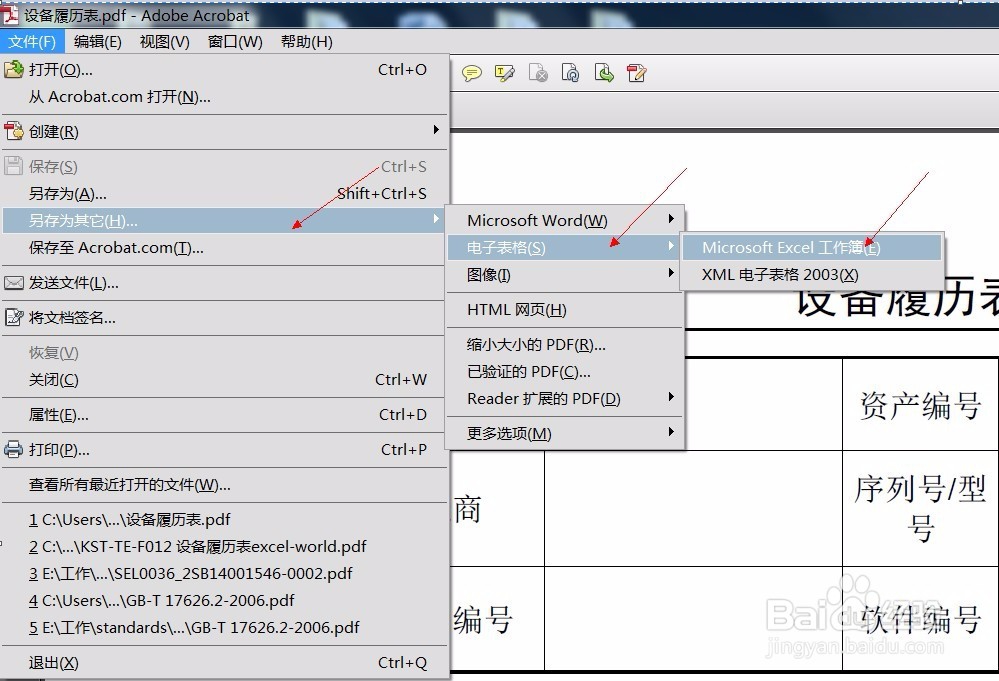Click the envelope icon beside 发送文件(L)
The height and width of the screenshot is (681, 999).
point(13,282)
